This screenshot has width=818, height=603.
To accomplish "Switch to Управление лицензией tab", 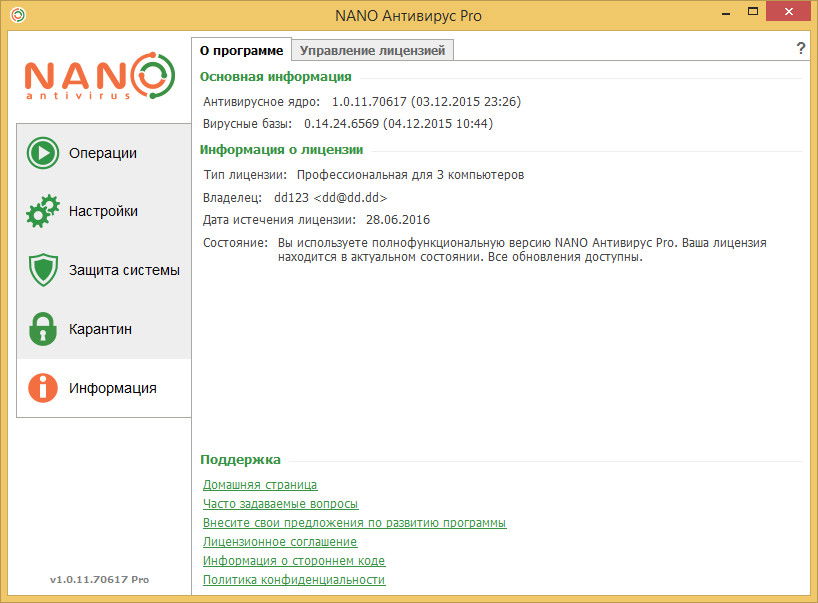I will [372, 50].
